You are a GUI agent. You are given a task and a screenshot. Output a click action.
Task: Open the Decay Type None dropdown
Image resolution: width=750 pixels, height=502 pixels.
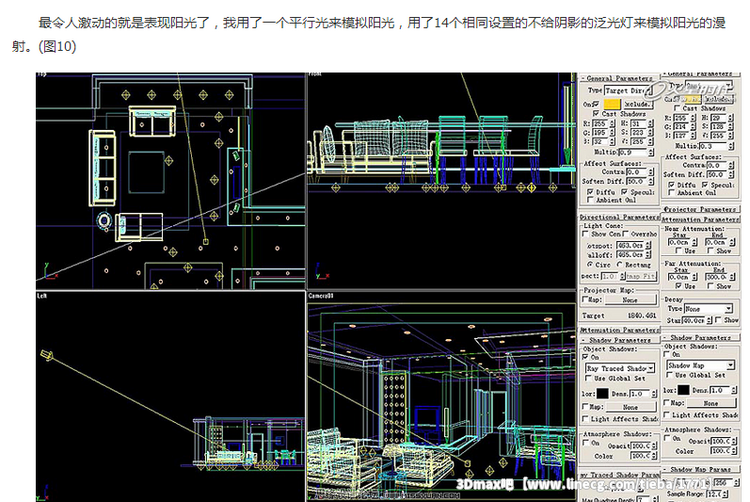708,309
